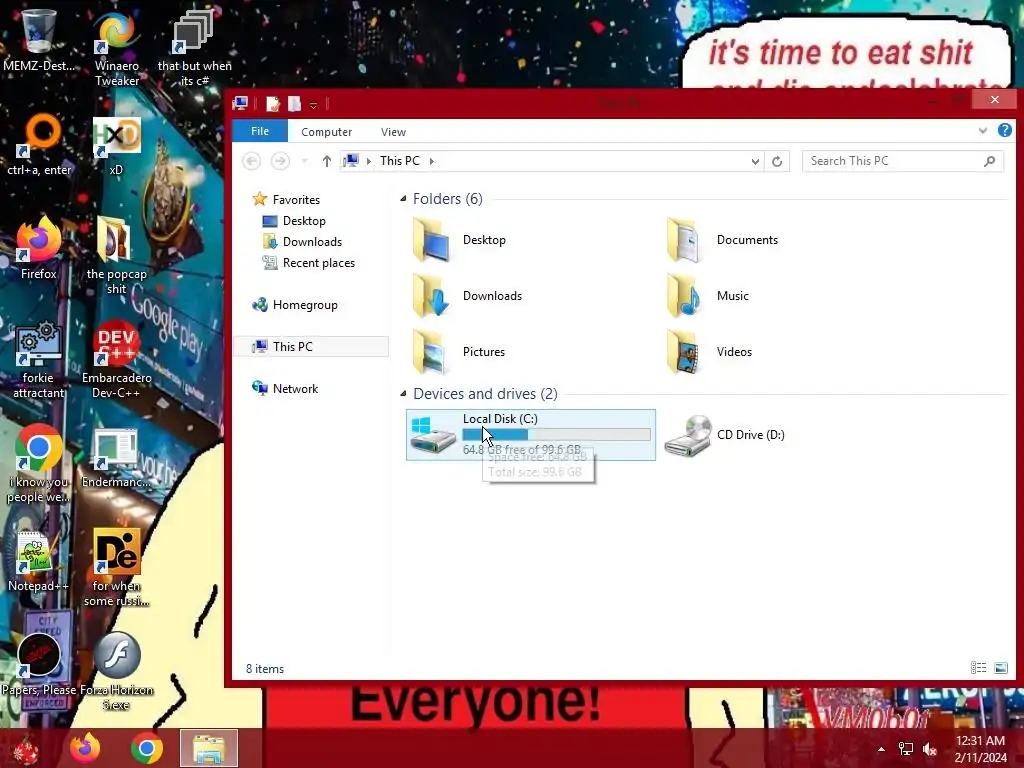This screenshot has height=768, width=1024.
Task: Select Network in the navigation pane
Action: click(x=295, y=389)
